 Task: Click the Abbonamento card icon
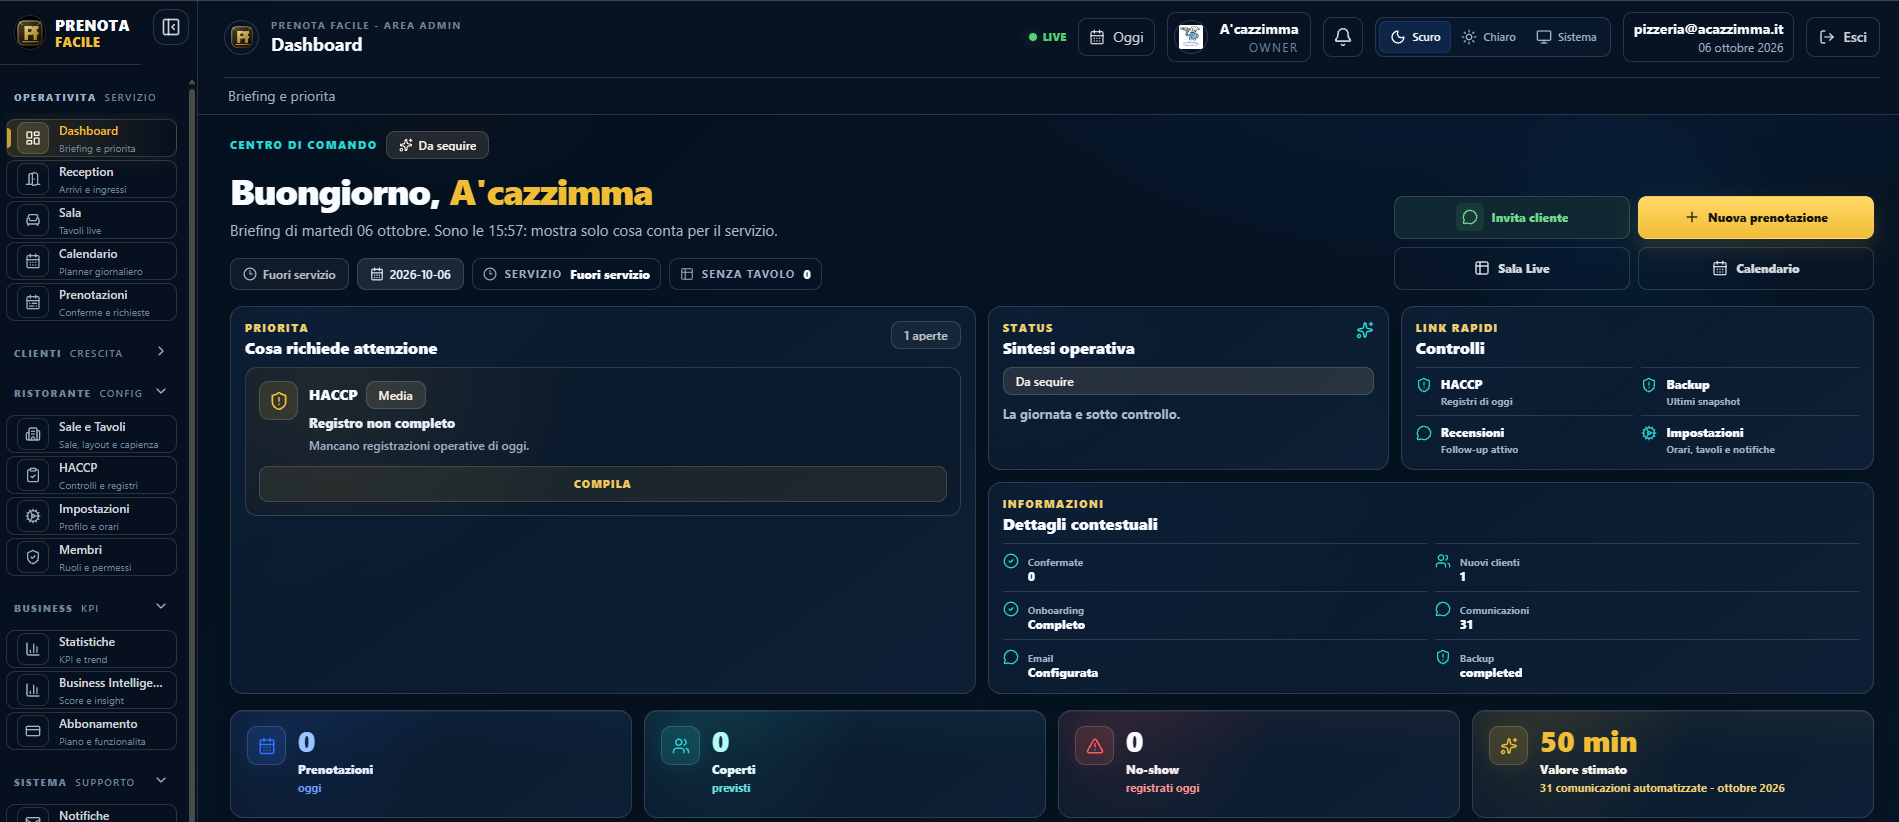coord(33,731)
